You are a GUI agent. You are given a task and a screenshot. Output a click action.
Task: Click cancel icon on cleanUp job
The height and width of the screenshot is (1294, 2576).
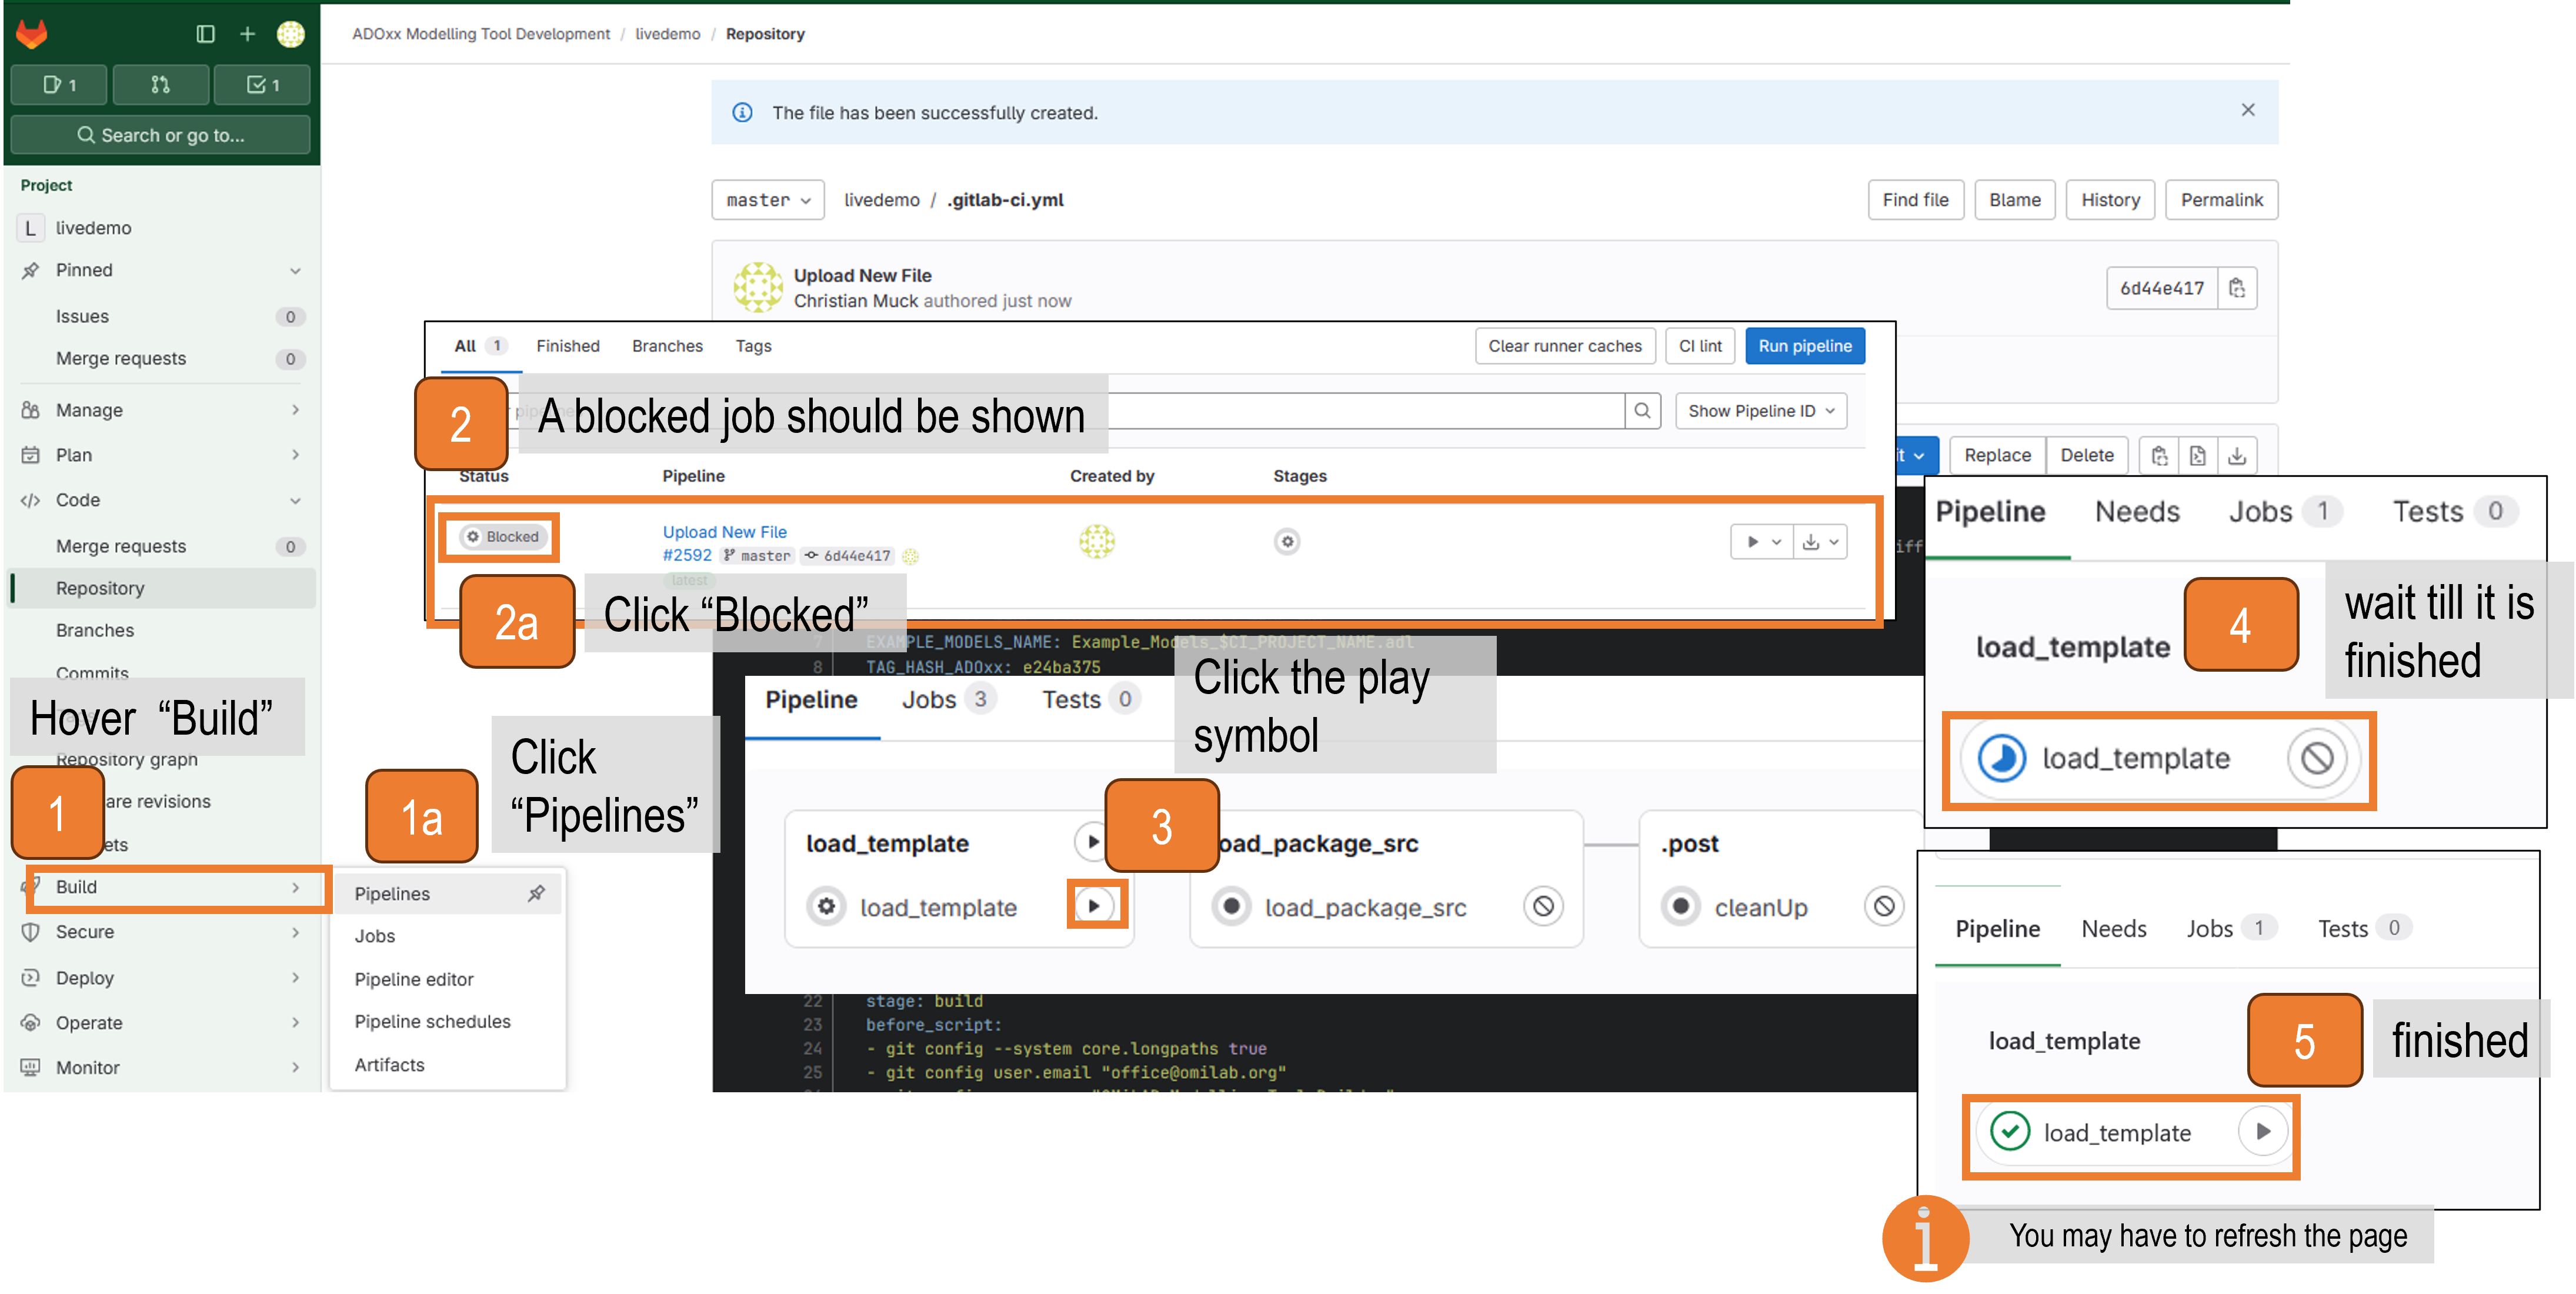1884,906
